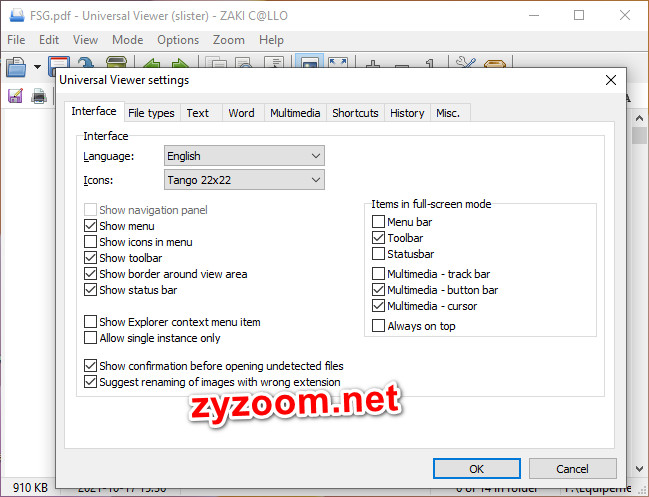The image size is (649, 497).
Task: Open the Mode menu
Action: pyautogui.click(x=127, y=40)
